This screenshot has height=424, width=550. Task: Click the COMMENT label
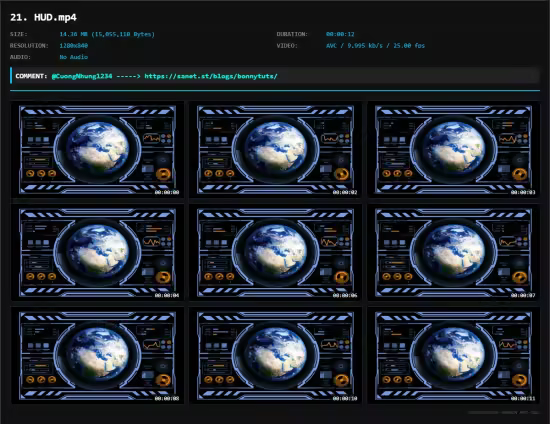(31, 76)
